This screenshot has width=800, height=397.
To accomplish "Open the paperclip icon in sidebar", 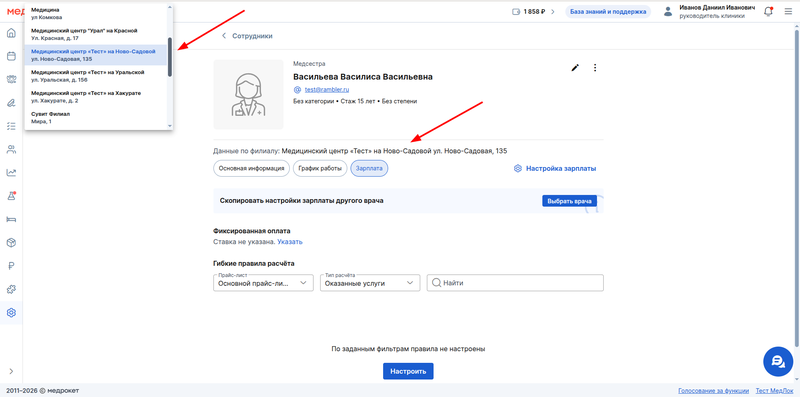I will [x=11, y=103].
